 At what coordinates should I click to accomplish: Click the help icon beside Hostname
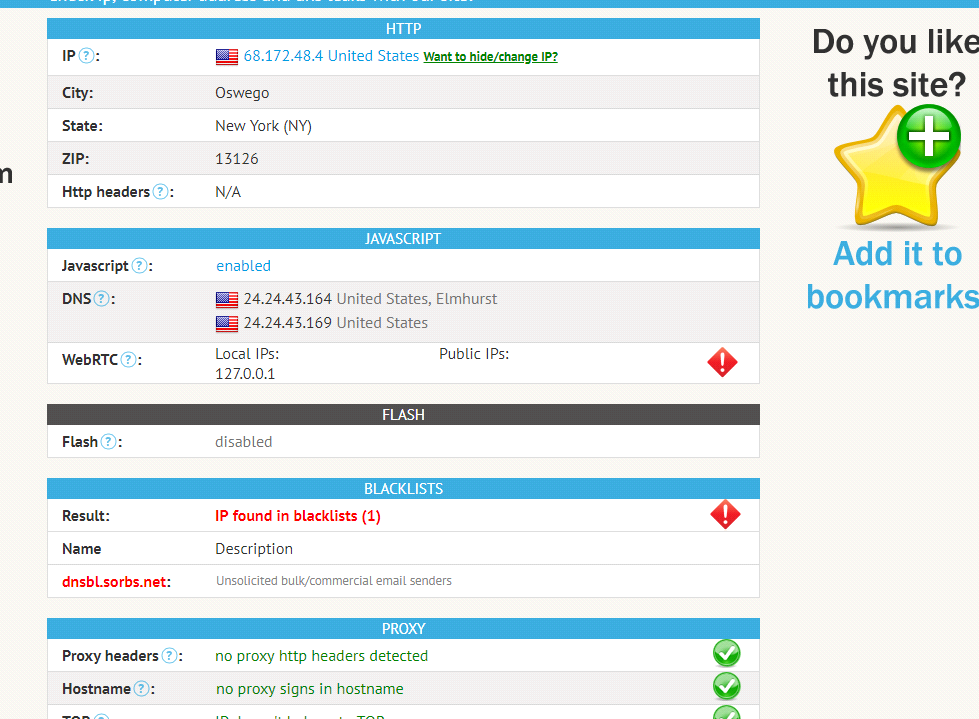point(142,689)
